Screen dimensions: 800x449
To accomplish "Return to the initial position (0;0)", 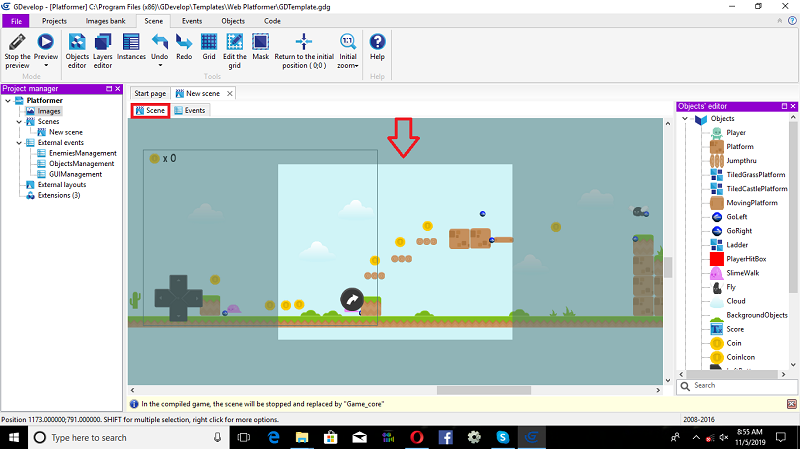I will point(305,42).
